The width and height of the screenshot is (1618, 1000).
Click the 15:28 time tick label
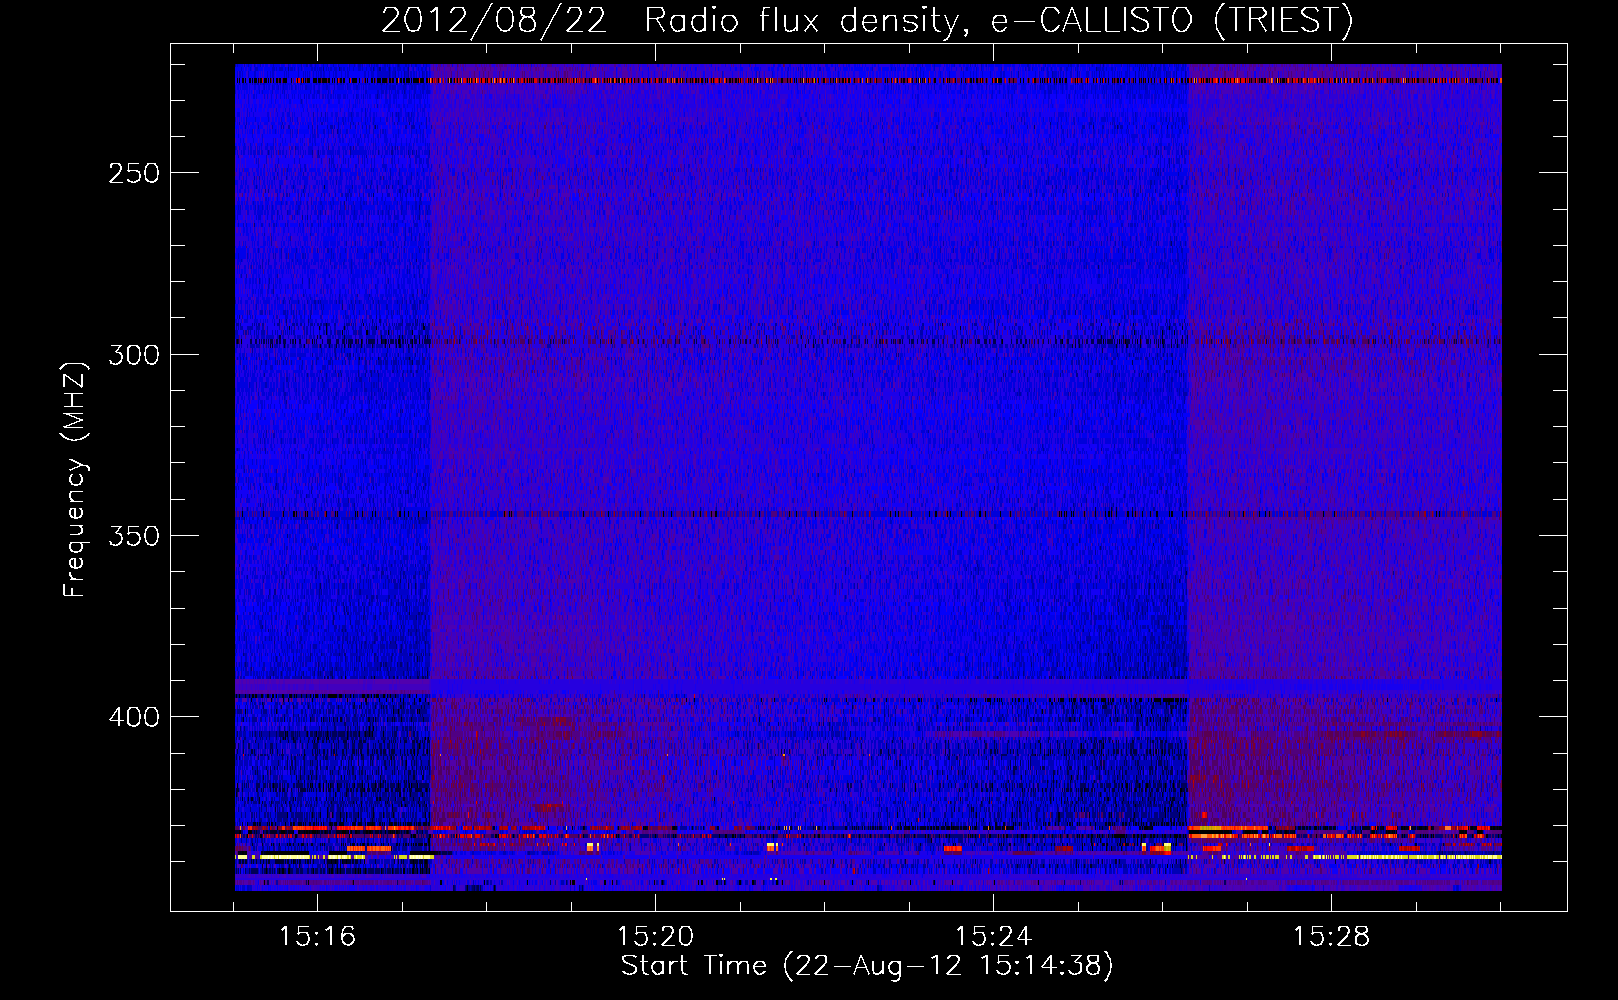tap(1331, 936)
